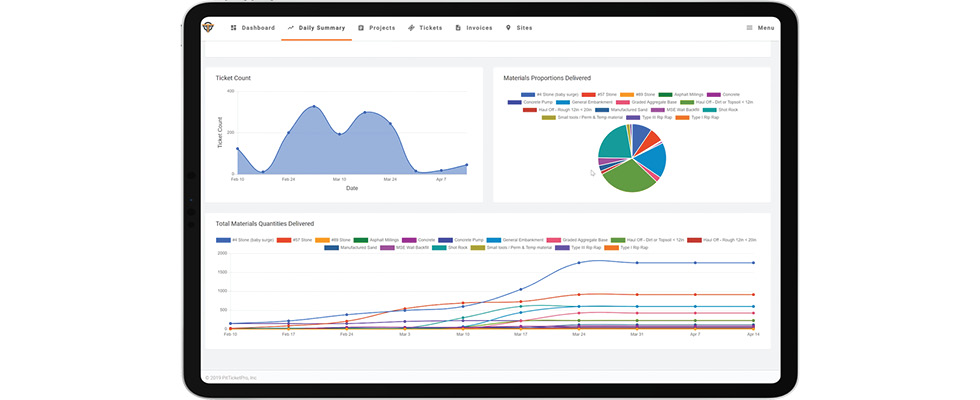Open the Sites page link
980x400 pixels.
[524, 28]
